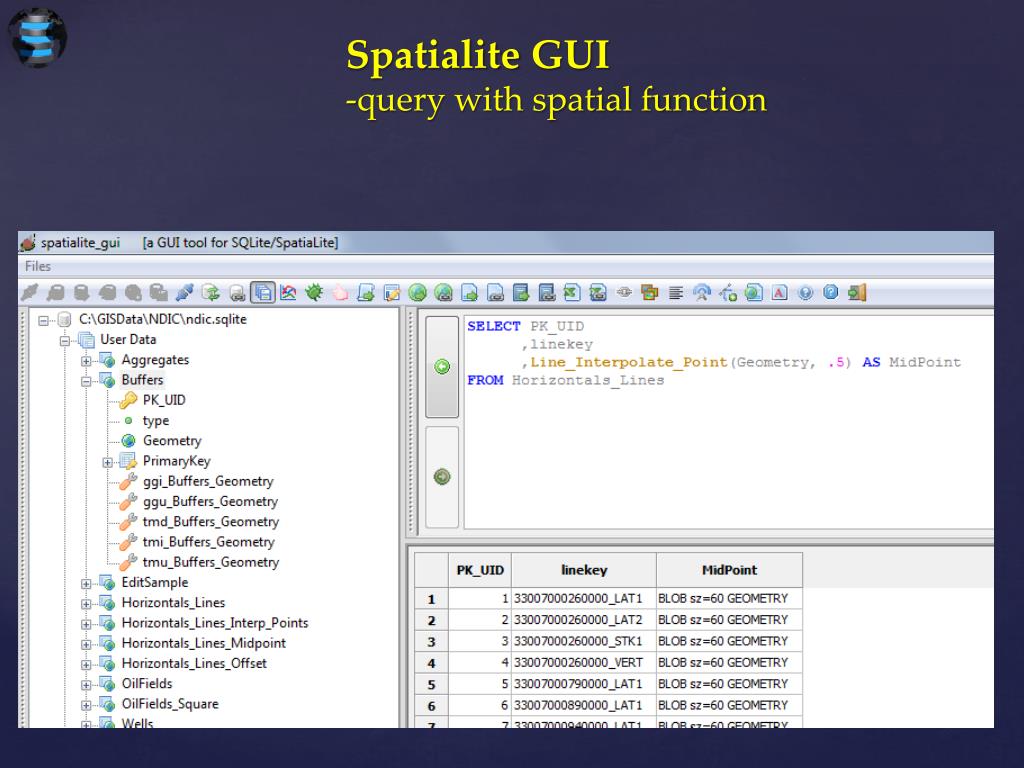1024x768 pixels.
Task: Select the ggu_Buffers_Geometry trigger
Action: coord(210,502)
